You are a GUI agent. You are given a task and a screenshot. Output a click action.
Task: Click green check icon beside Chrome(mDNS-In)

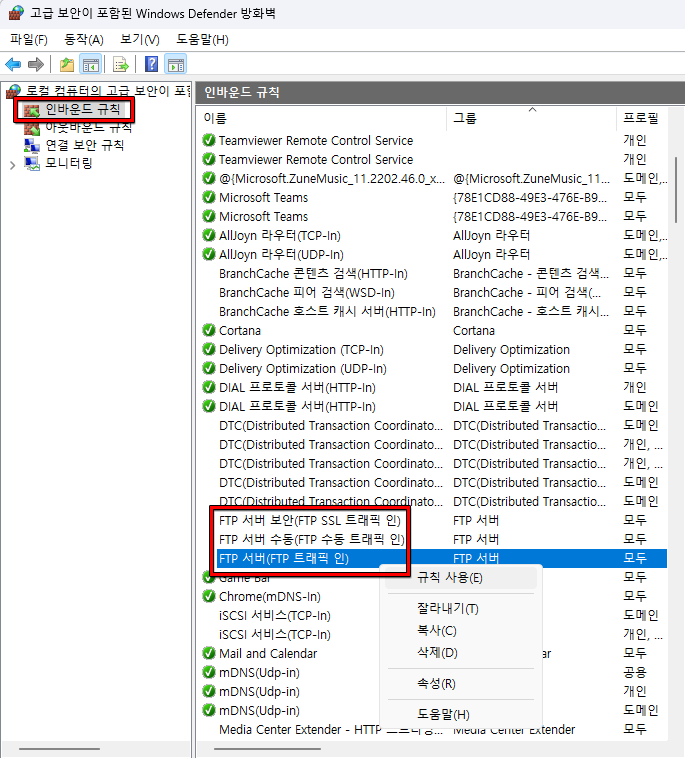pos(209,596)
